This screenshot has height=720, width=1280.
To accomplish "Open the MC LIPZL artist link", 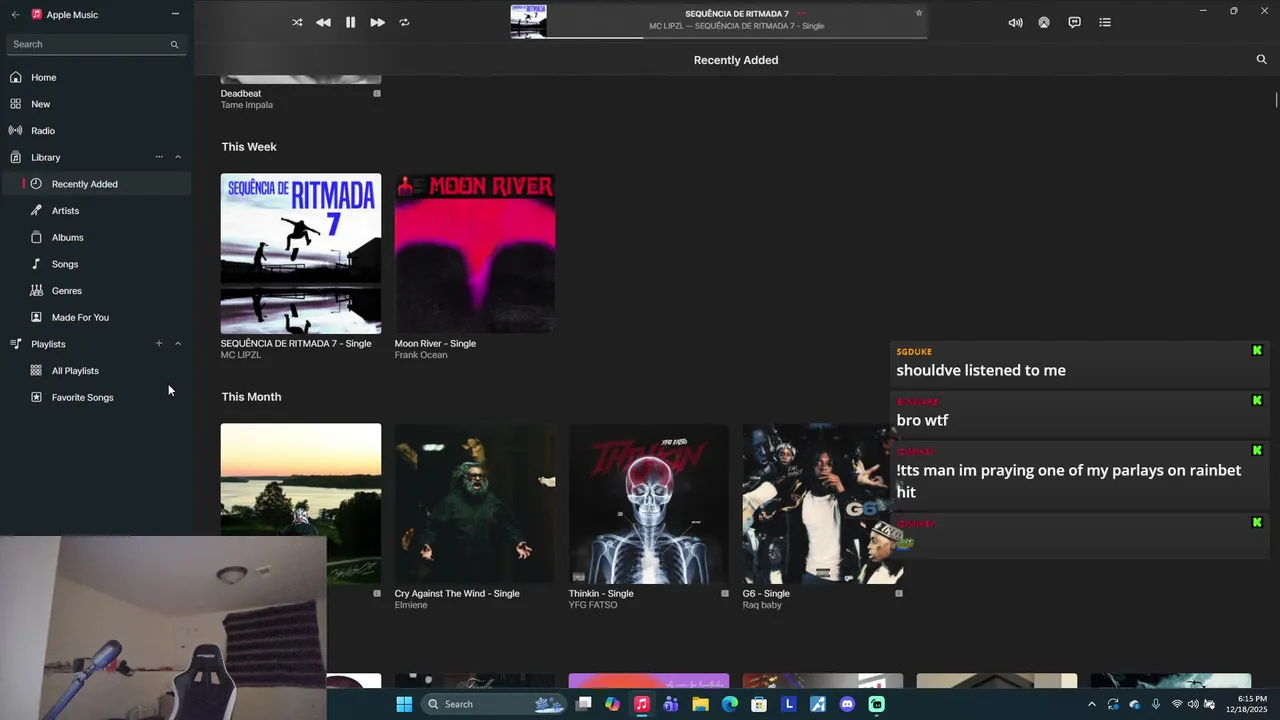I will (x=241, y=355).
